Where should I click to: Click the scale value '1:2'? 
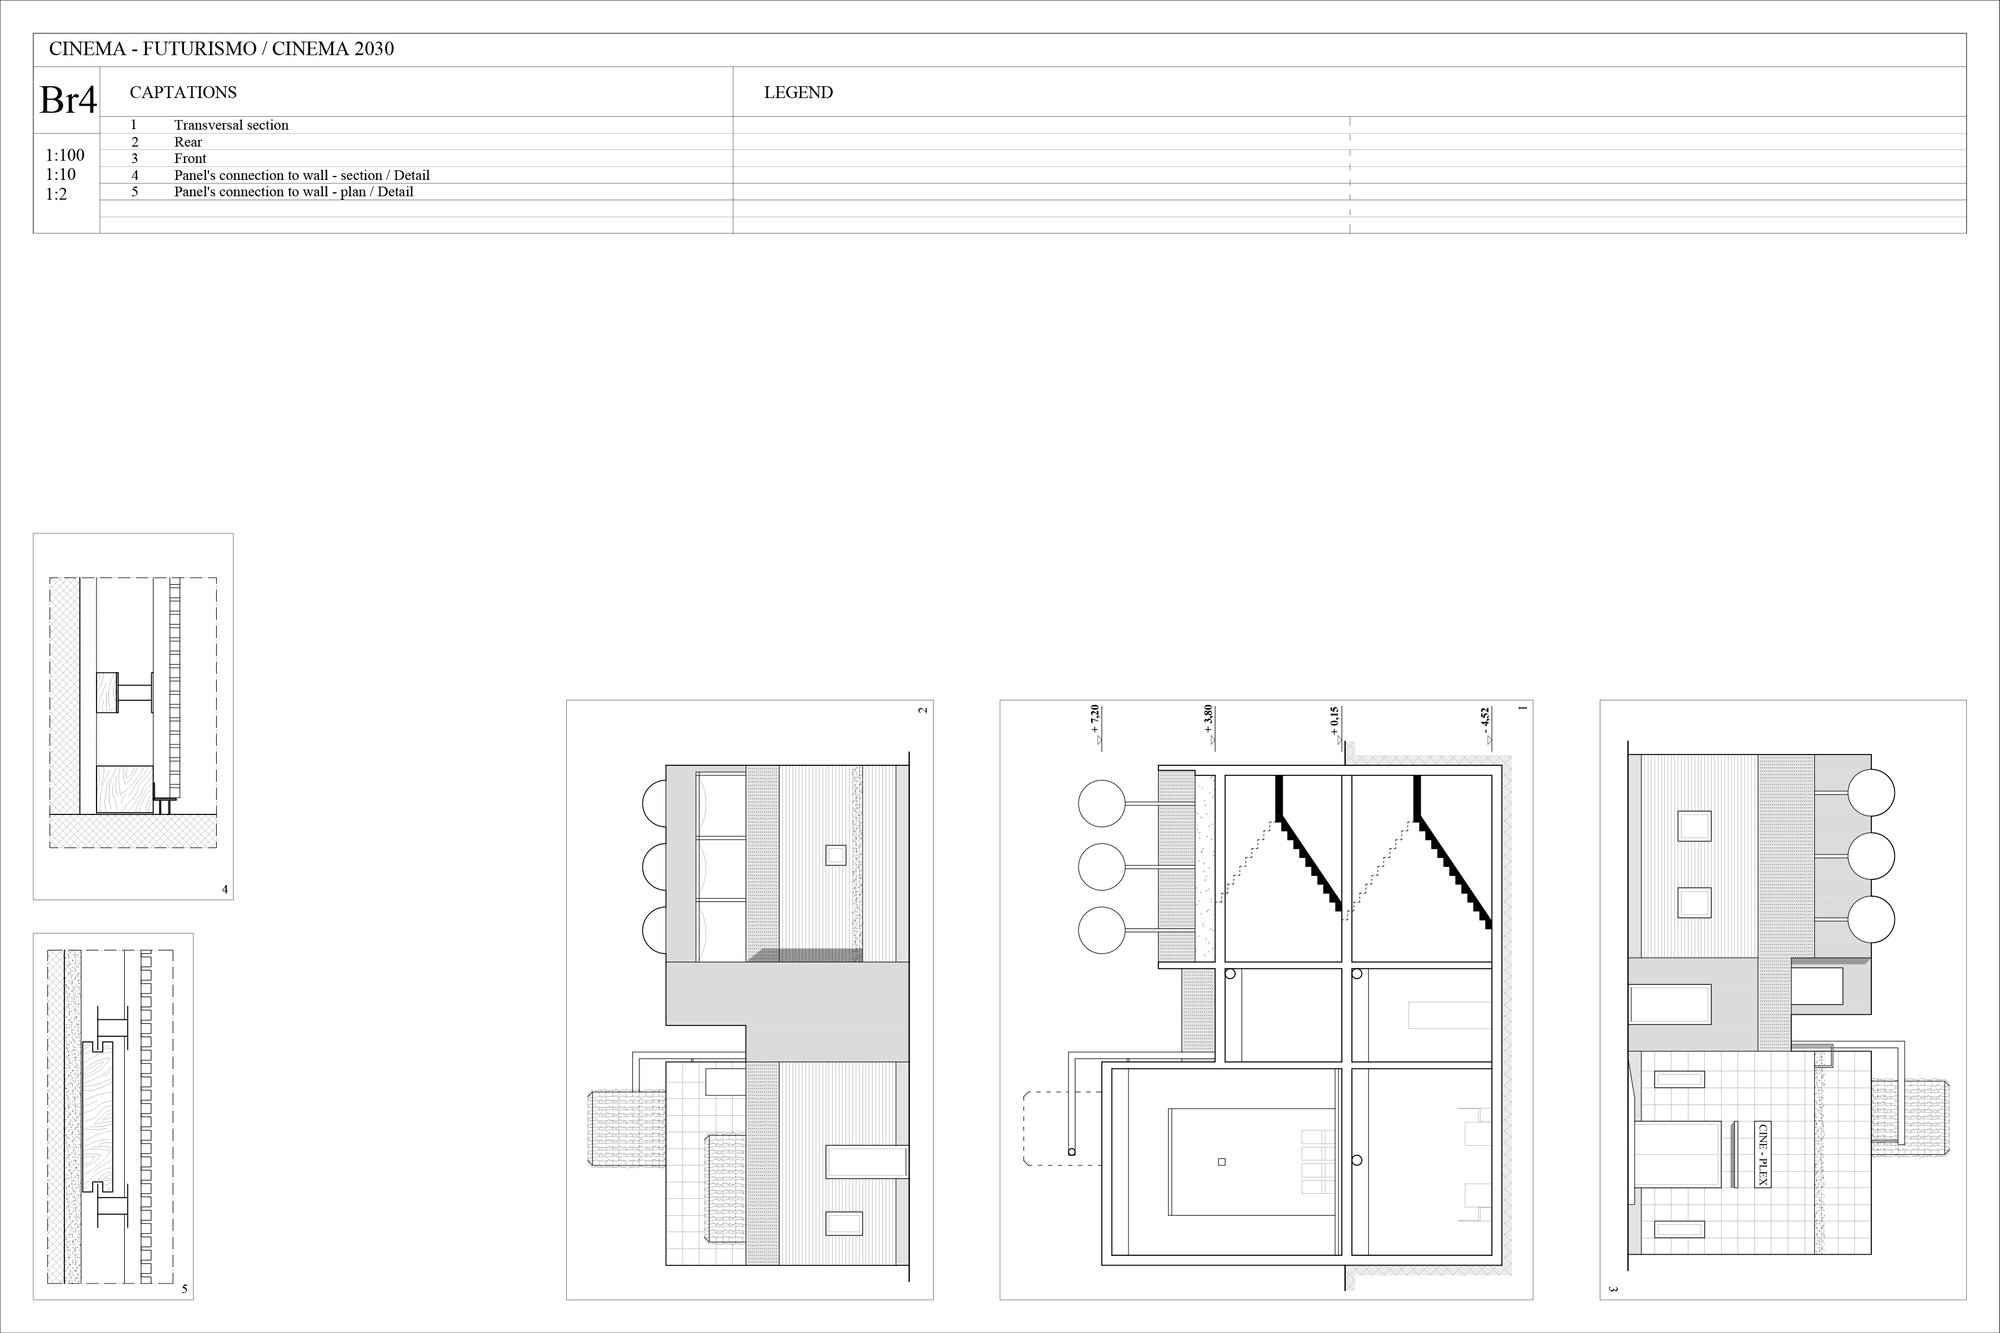point(56,194)
